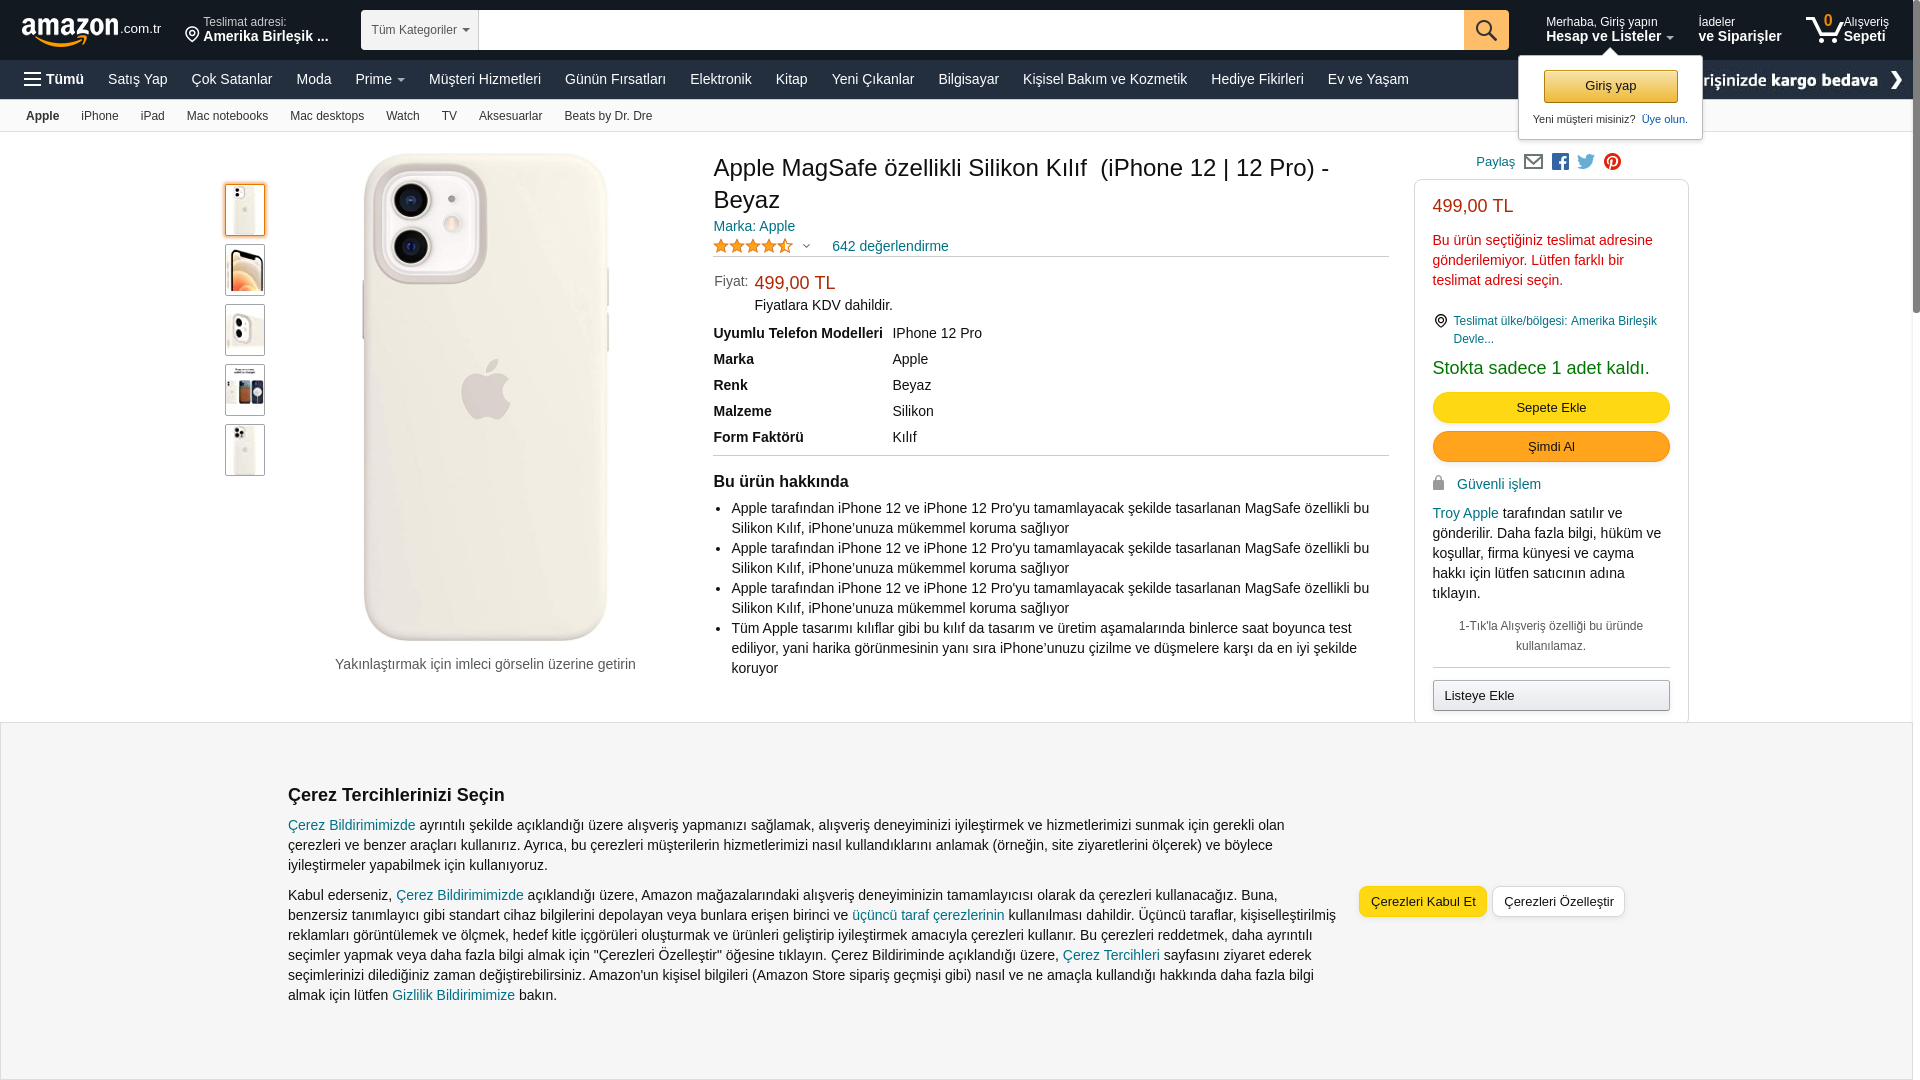
Task: Open the 642 değerlendirme reviews link
Action: pyautogui.click(x=890, y=246)
